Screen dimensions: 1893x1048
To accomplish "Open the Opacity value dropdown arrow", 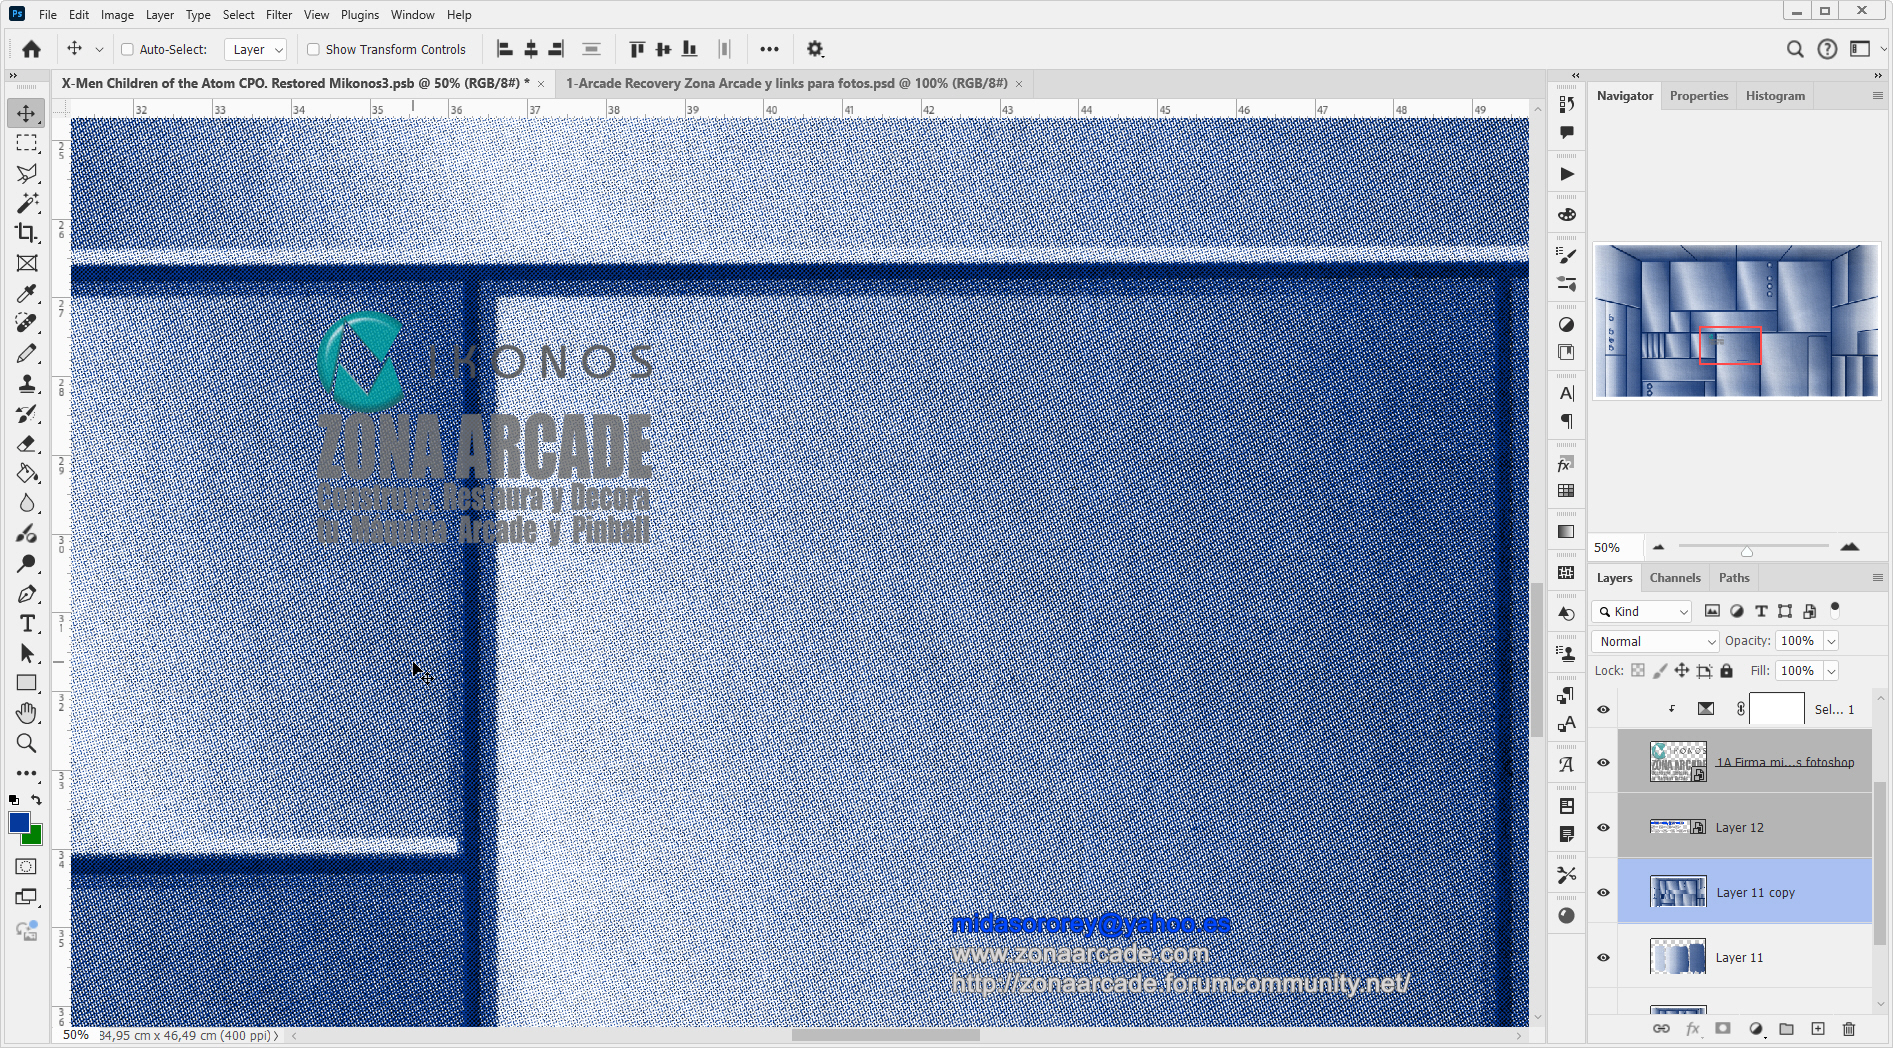I will click(x=1831, y=641).
